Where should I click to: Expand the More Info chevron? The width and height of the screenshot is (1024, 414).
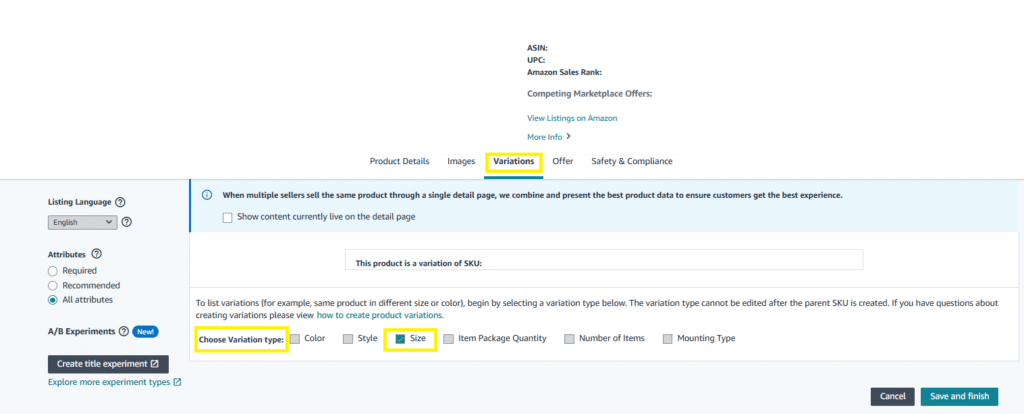pyautogui.click(x=568, y=137)
